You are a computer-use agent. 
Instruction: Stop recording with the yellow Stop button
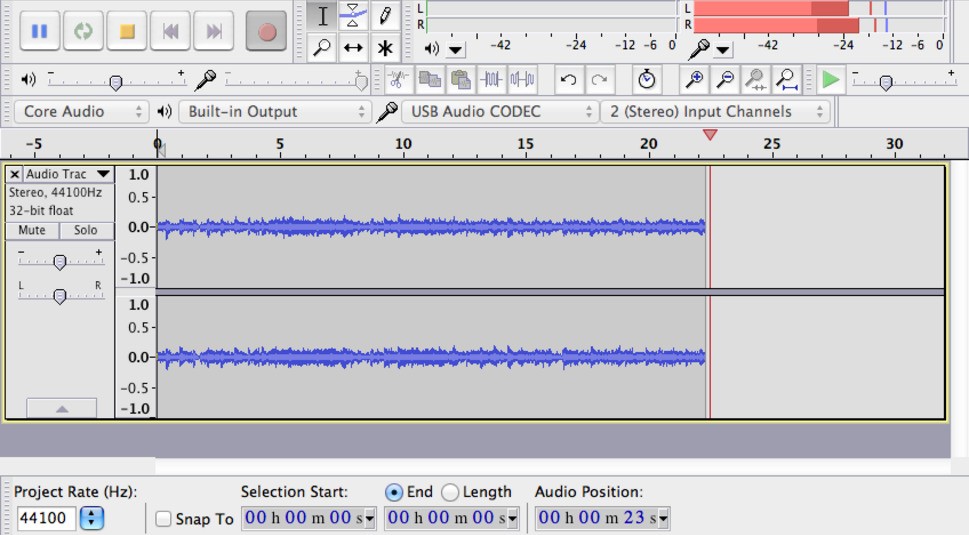(x=127, y=31)
